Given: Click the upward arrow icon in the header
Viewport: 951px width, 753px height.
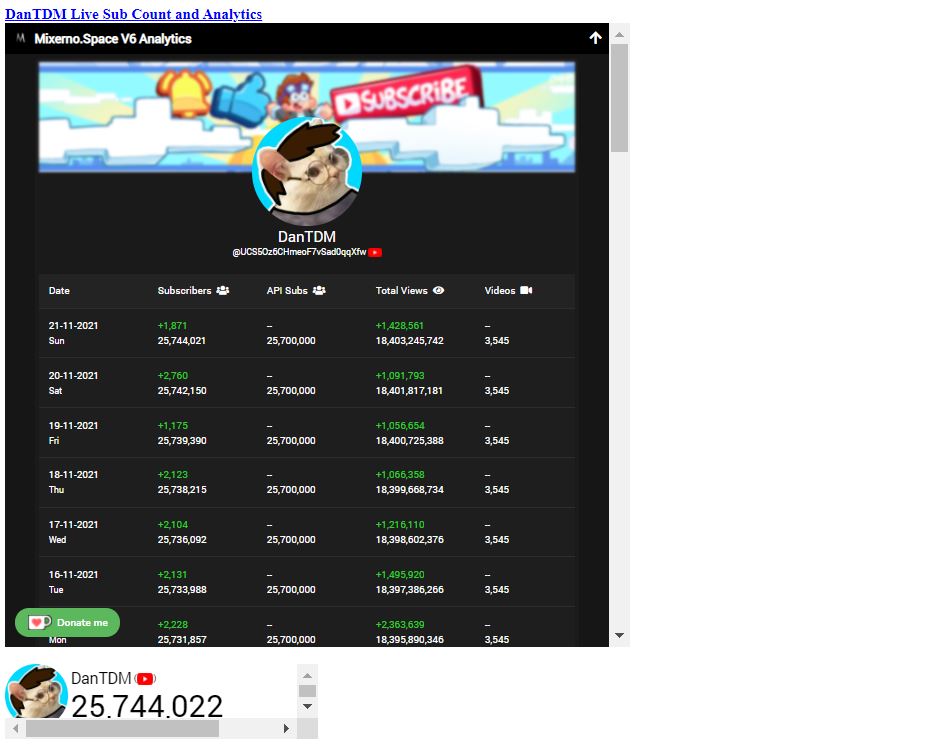Looking at the screenshot, I should click(x=596, y=38).
